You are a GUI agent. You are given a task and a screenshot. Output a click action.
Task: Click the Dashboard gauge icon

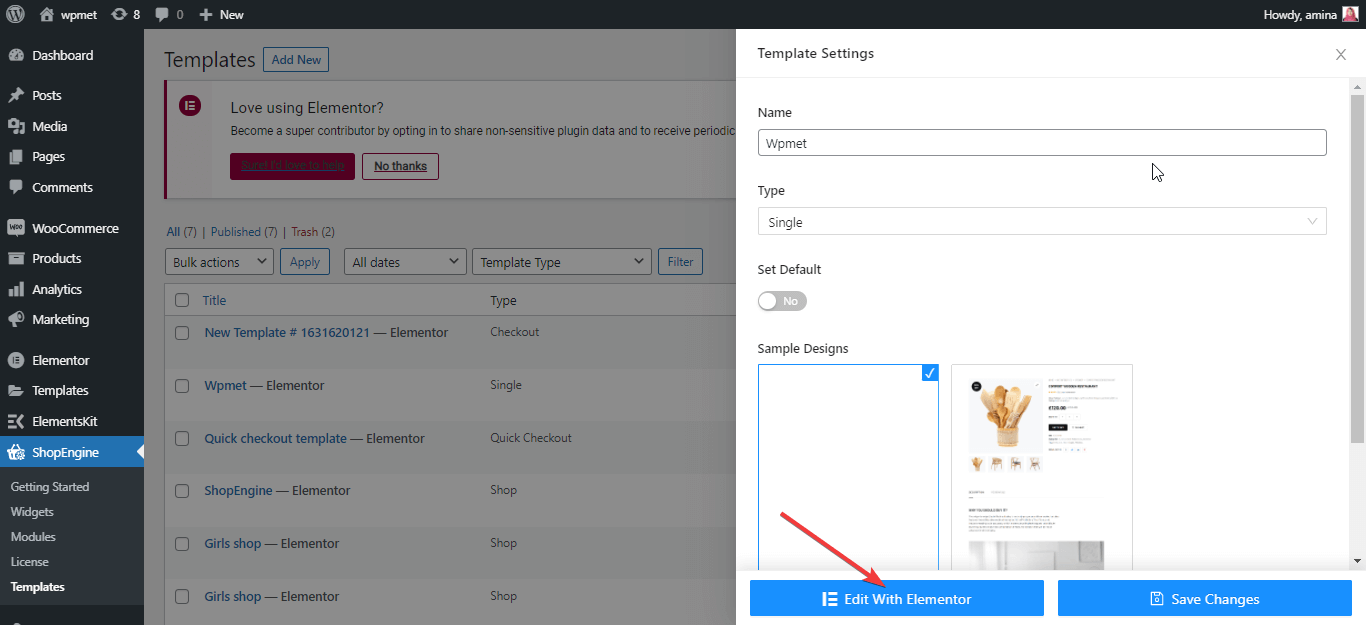coord(16,56)
